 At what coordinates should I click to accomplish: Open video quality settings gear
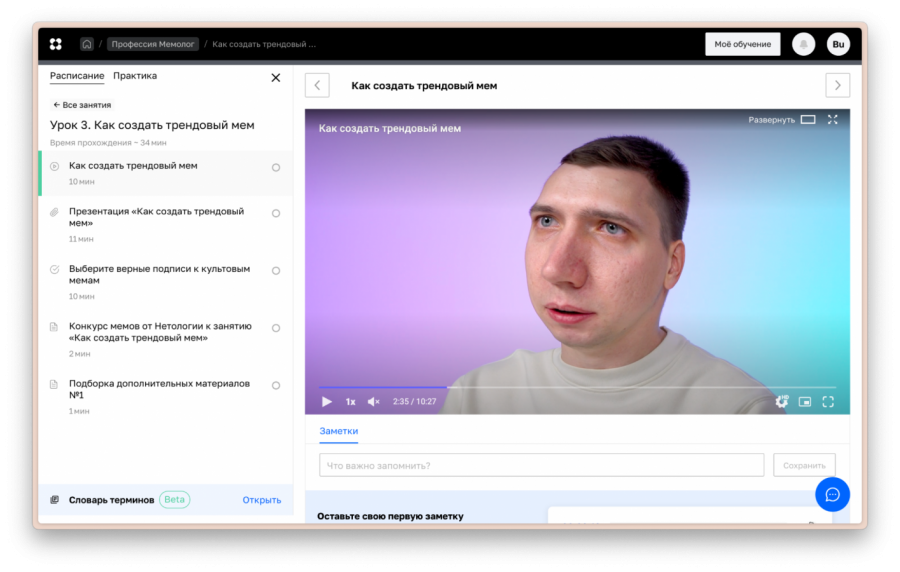(782, 401)
